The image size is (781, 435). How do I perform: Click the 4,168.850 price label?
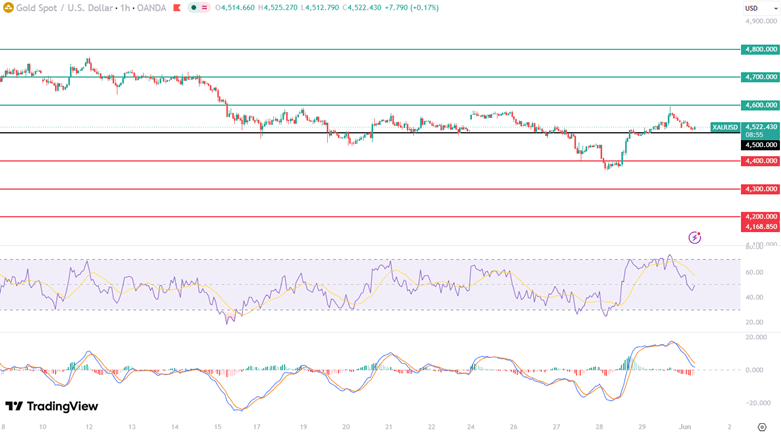click(760, 227)
